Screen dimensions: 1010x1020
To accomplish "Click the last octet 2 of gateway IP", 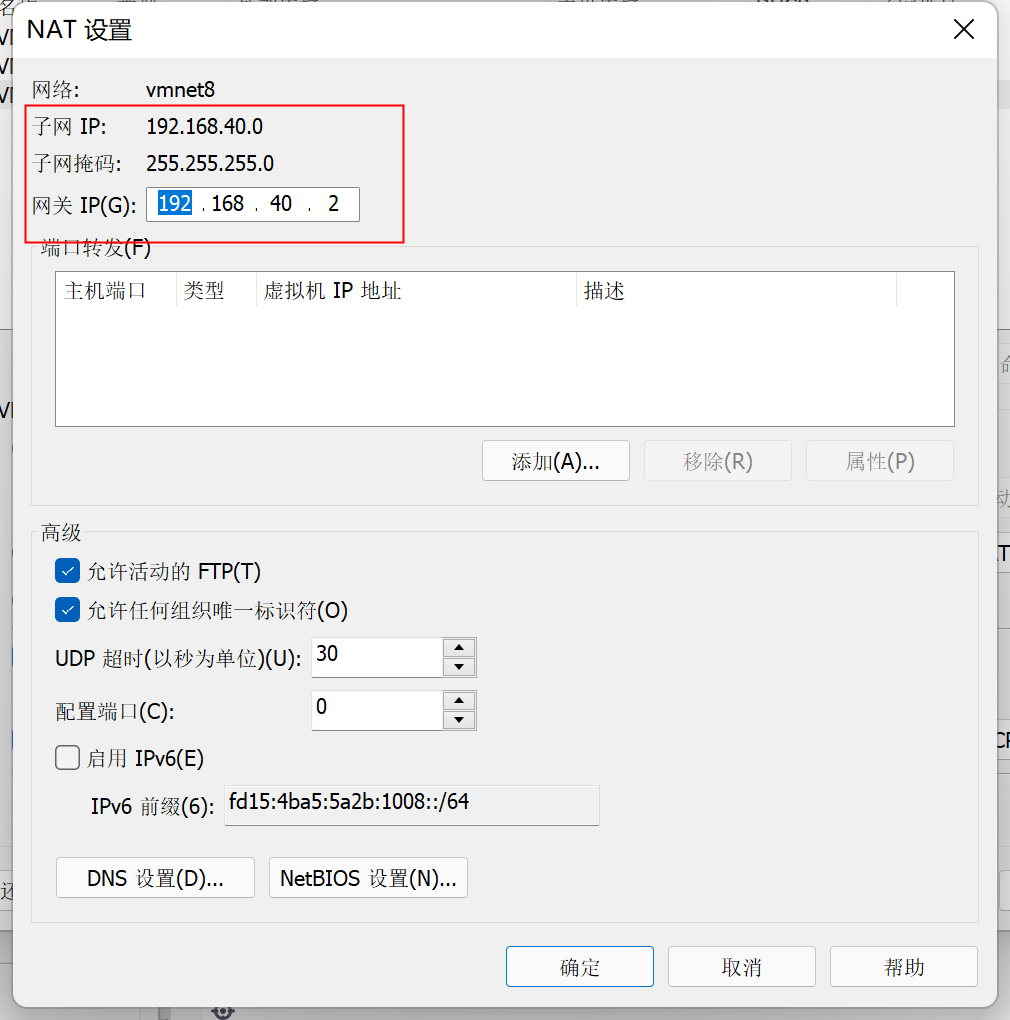I will point(333,204).
